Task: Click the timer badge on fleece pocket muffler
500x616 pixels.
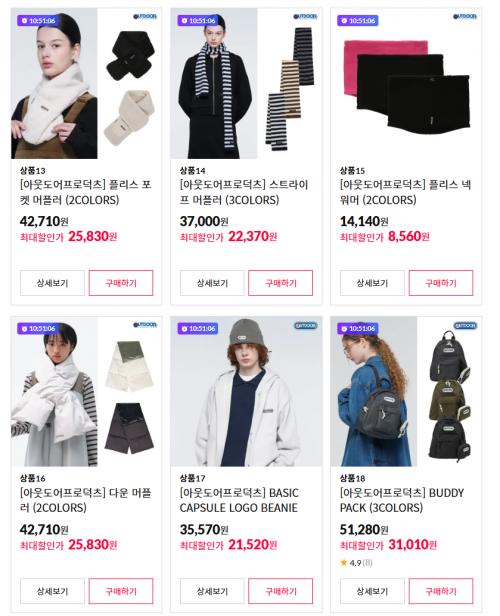Action: [x=38, y=20]
